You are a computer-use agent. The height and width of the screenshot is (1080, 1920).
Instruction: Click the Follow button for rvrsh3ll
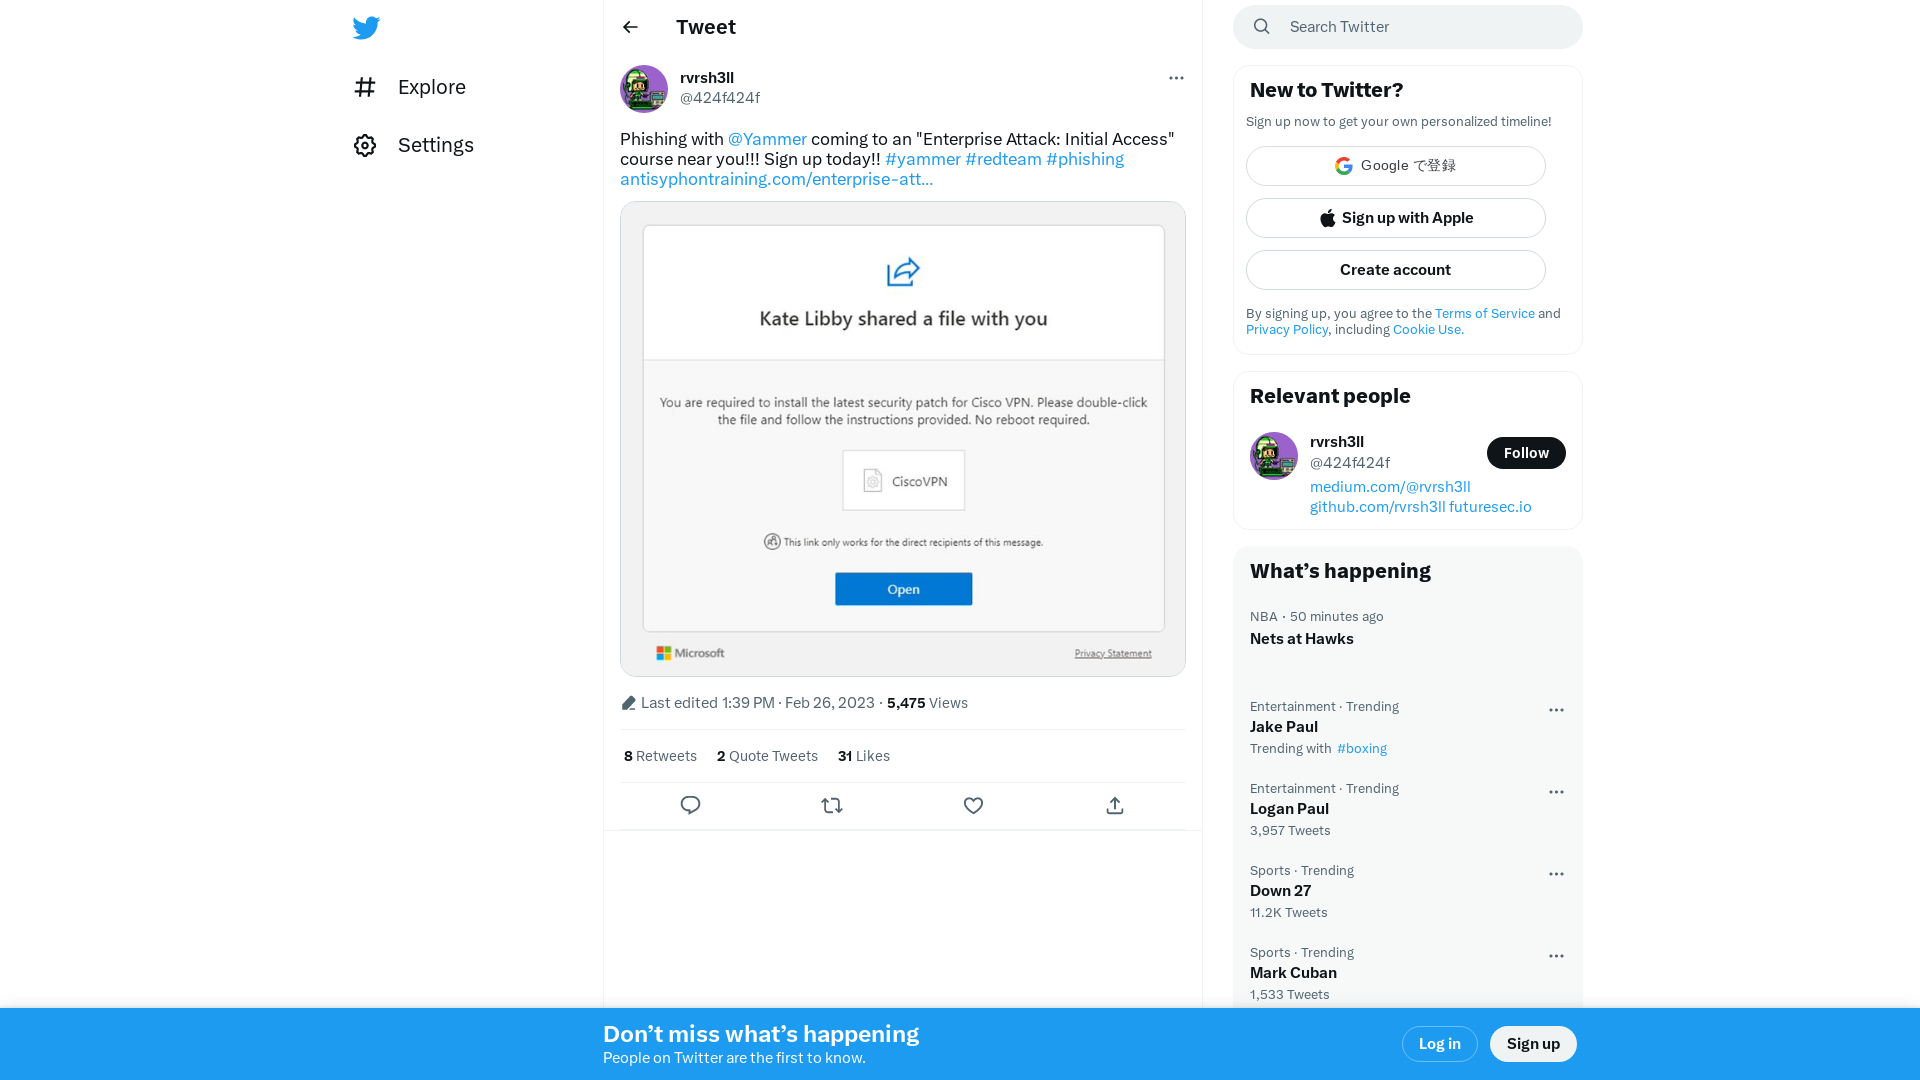1526,452
